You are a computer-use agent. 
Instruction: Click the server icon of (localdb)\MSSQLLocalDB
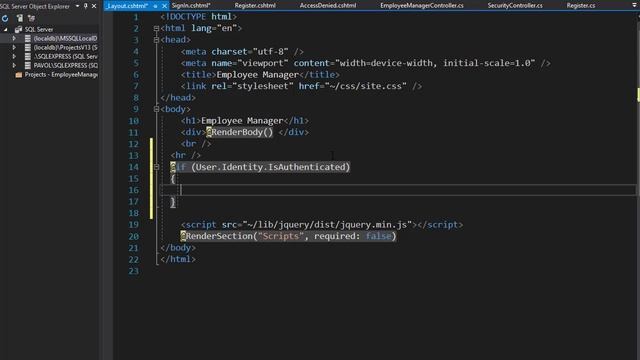(x=28, y=38)
